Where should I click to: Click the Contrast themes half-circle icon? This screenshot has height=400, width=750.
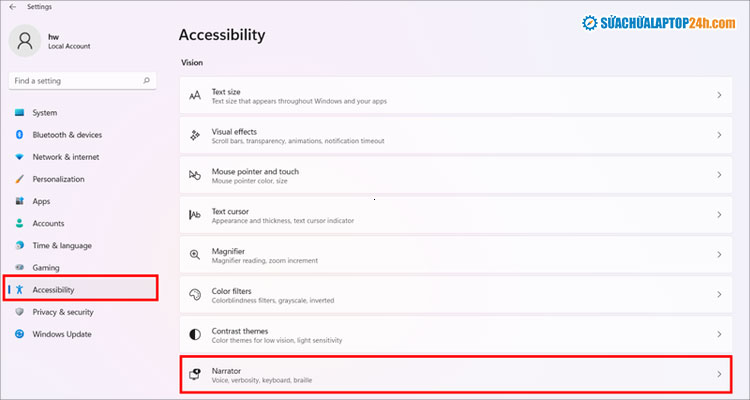pyautogui.click(x=195, y=334)
